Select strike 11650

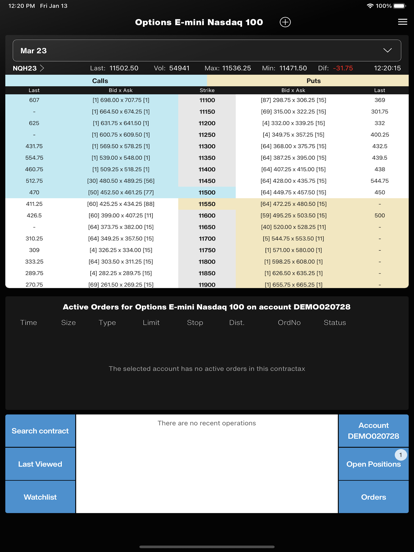(207, 227)
